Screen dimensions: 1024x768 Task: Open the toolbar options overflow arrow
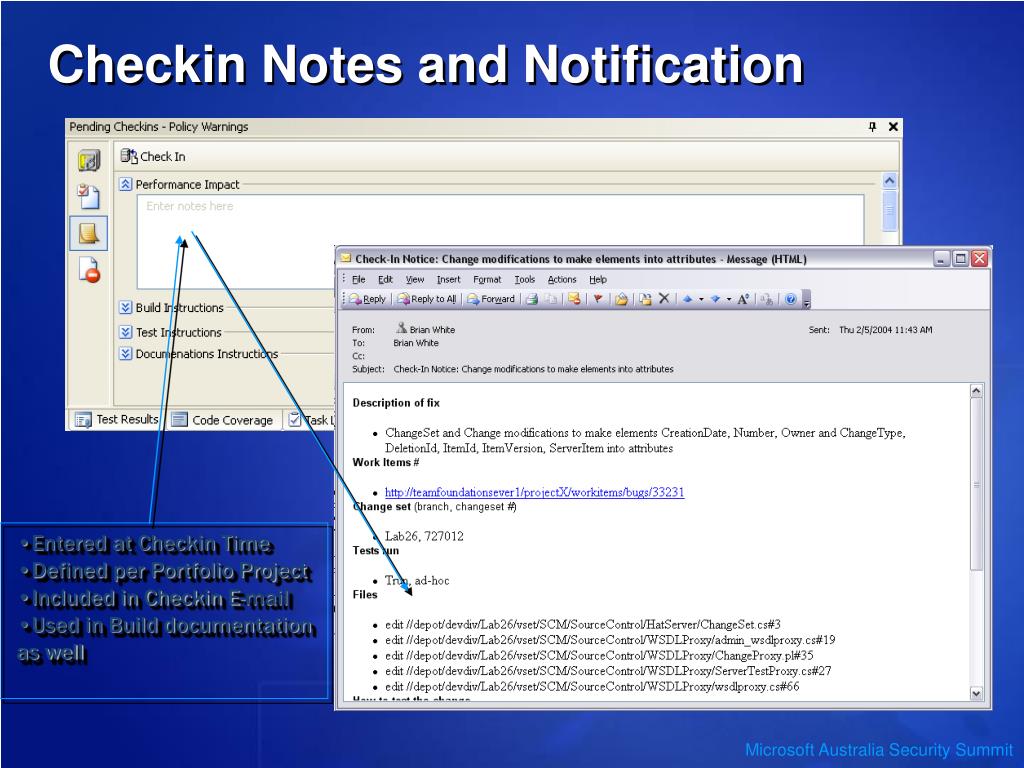[x=807, y=300]
